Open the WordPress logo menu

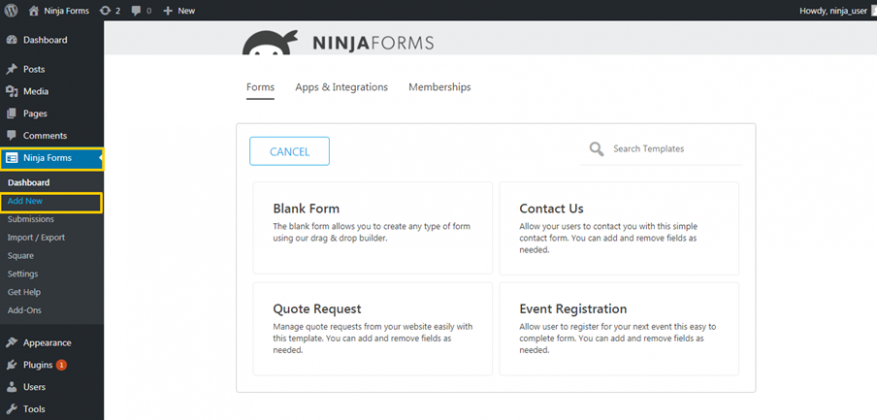pos(11,10)
